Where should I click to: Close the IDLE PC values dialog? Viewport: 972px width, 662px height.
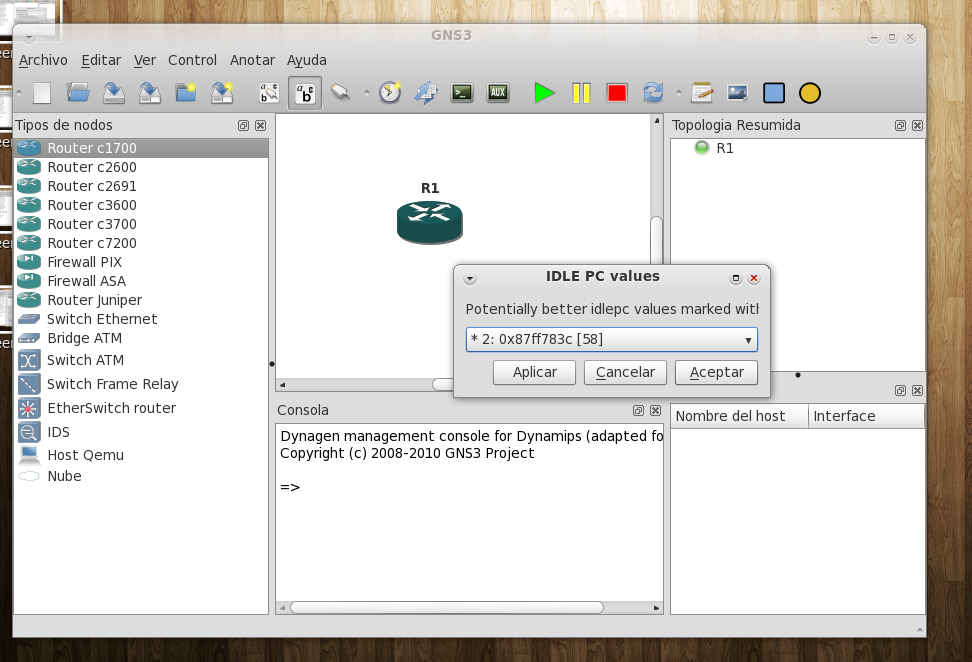[x=754, y=278]
